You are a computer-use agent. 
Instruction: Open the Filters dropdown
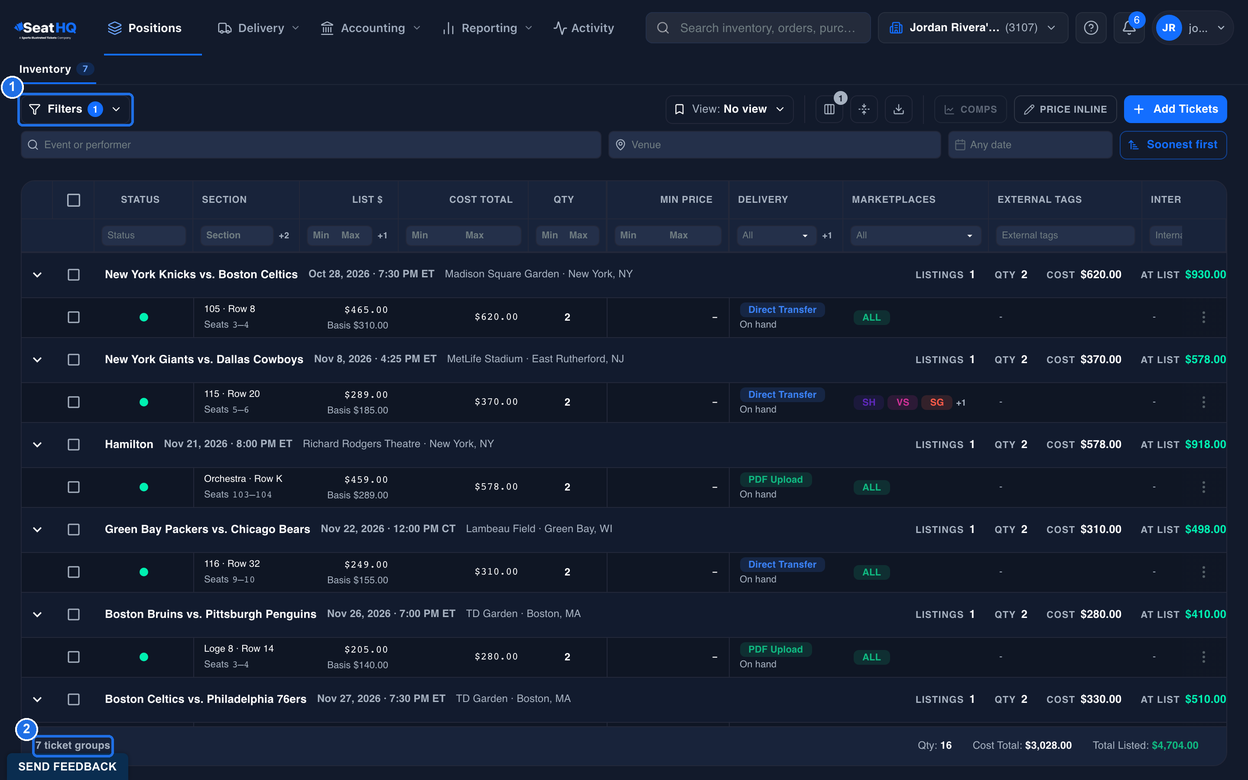coord(75,109)
